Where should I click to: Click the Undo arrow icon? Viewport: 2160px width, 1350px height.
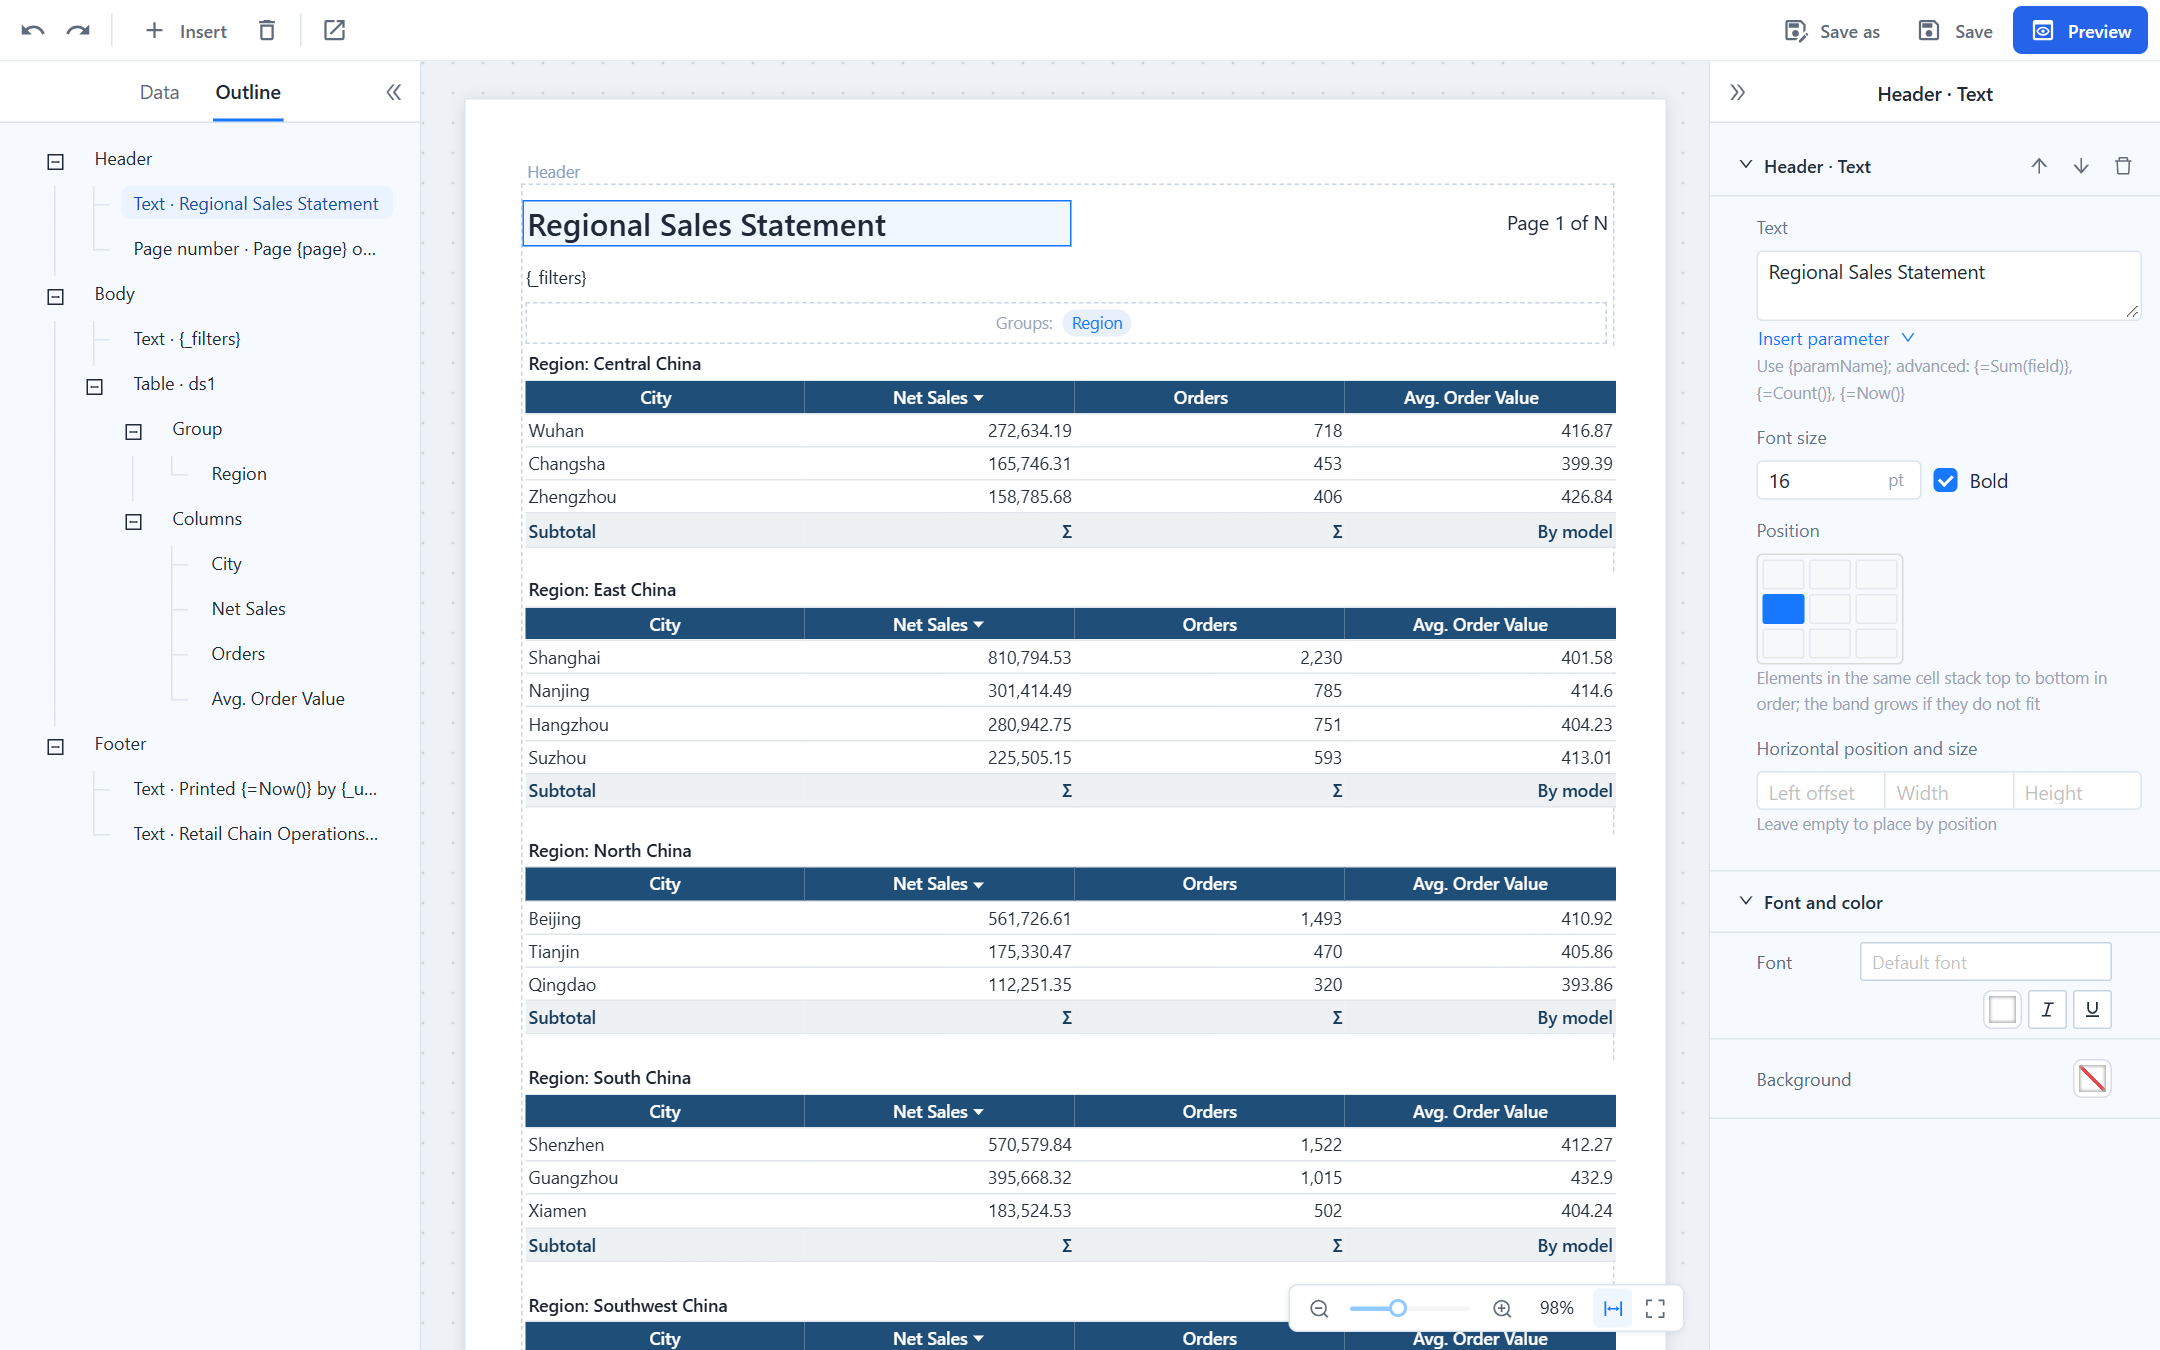click(x=33, y=31)
